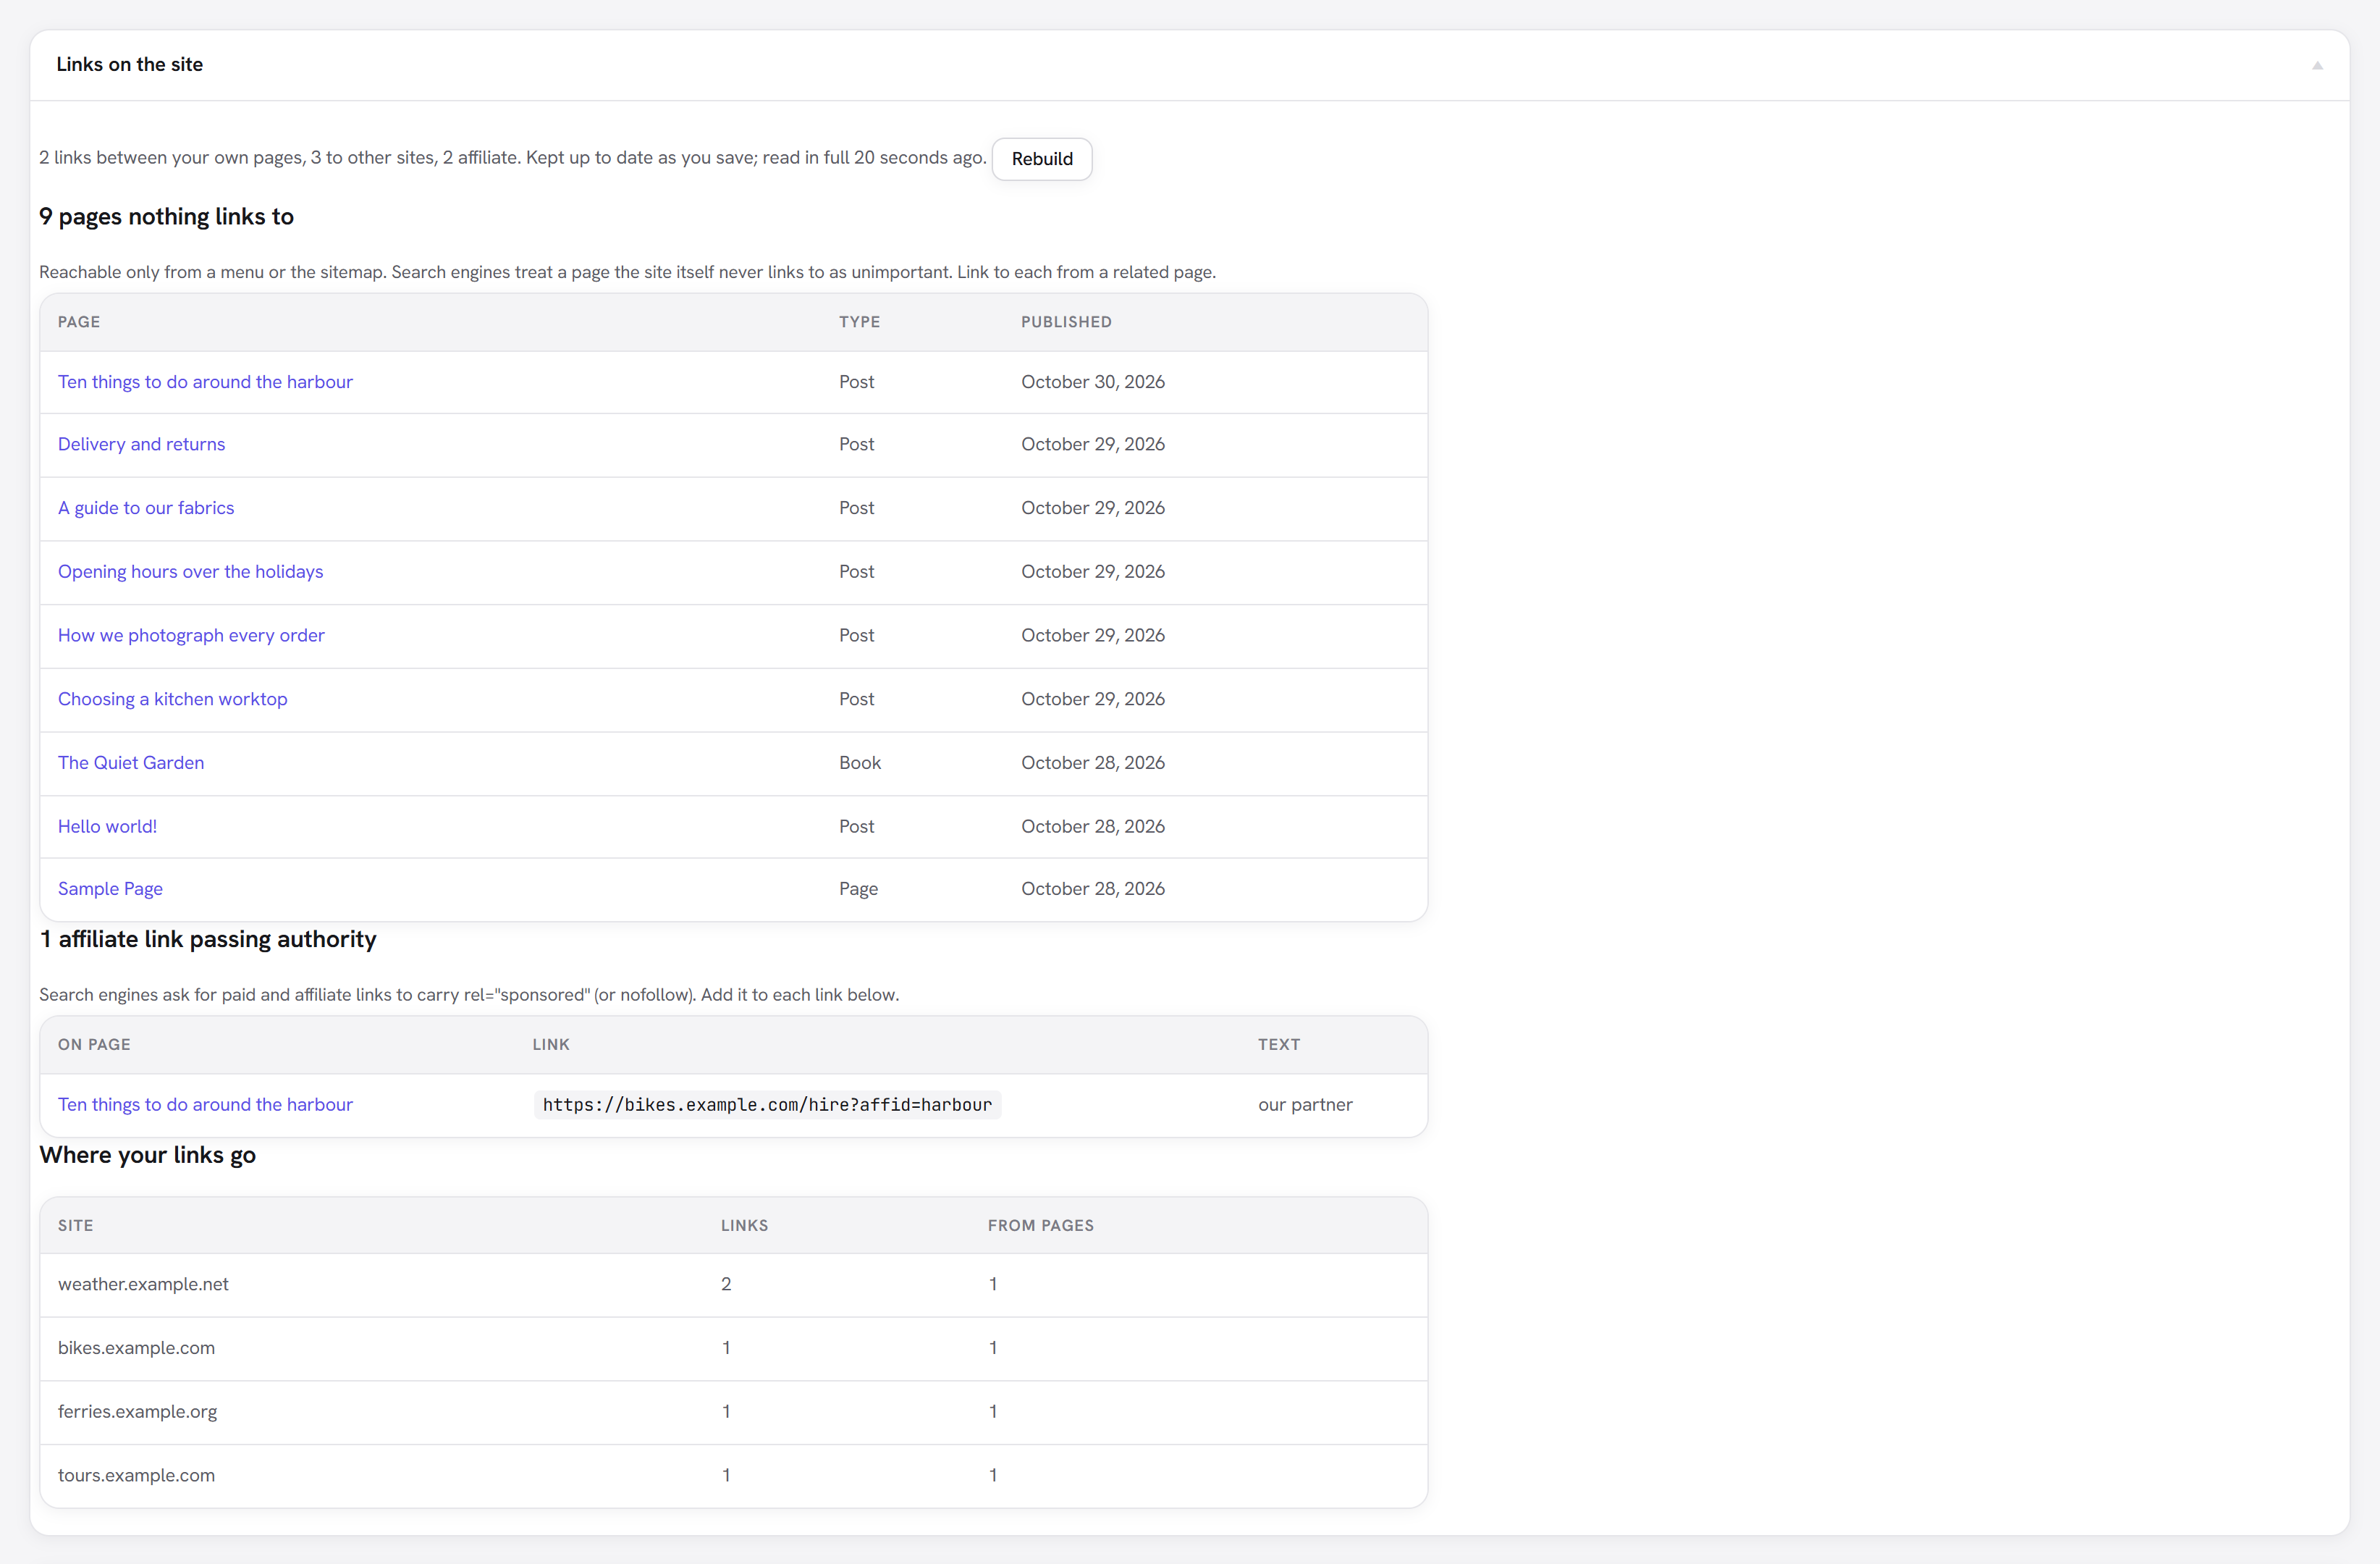Image resolution: width=2380 pixels, height=1564 pixels.
Task: Open 'Delivery and returns' page link
Action: 141,444
